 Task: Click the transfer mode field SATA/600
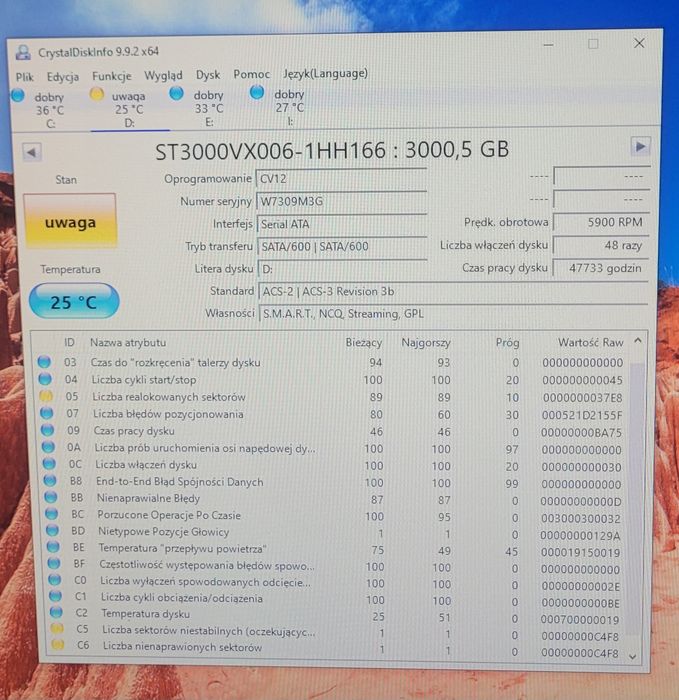(x=342, y=246)
